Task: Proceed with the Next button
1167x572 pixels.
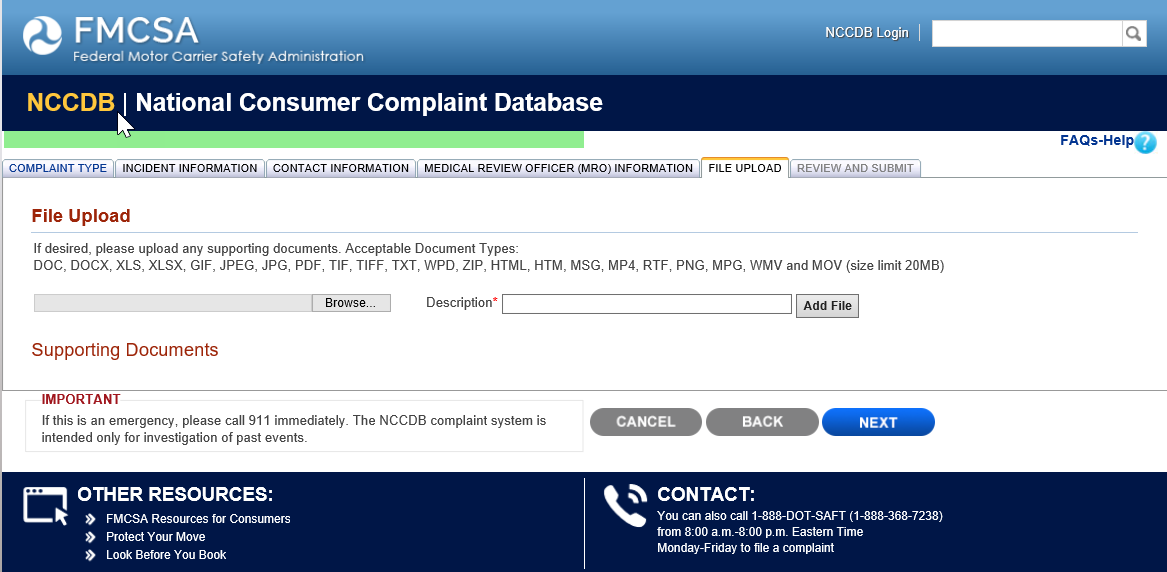Action: (x=878, y=422)
